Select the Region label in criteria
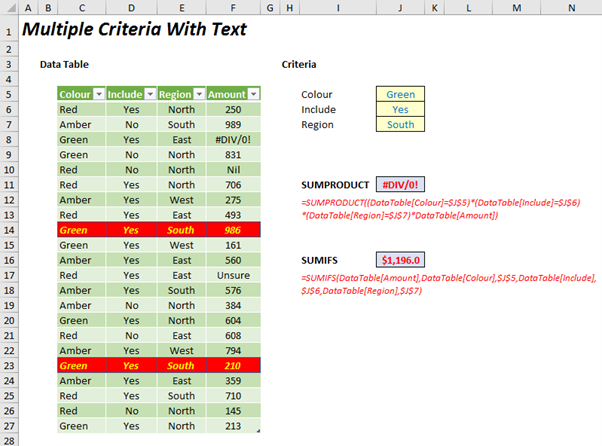602x446 pixels. [x=317, y=125]
